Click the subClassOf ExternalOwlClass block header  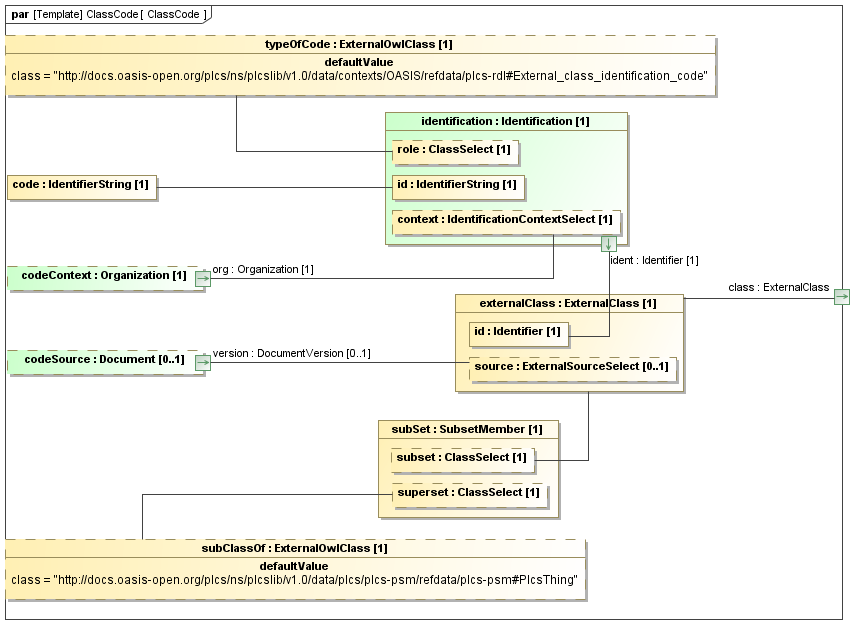click(294, 548)
